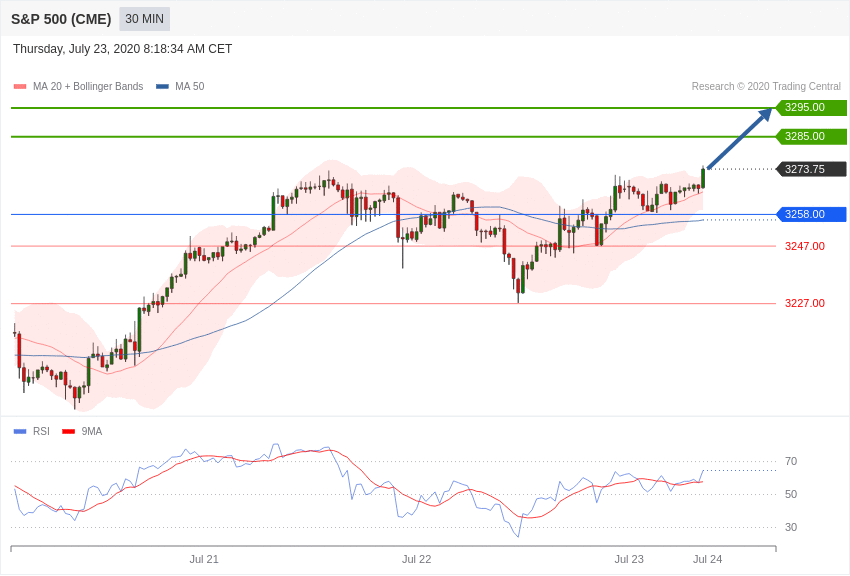Screen dimensions: 850x576
Task: Click the Jul 21 date axis label
Action: click(x=204, y=559)
